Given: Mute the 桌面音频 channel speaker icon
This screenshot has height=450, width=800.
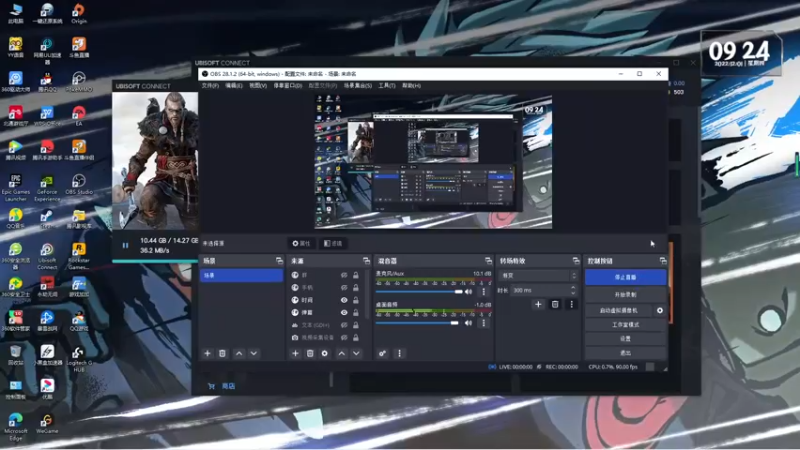Looking at the screenshot, I should pos(468,323).
